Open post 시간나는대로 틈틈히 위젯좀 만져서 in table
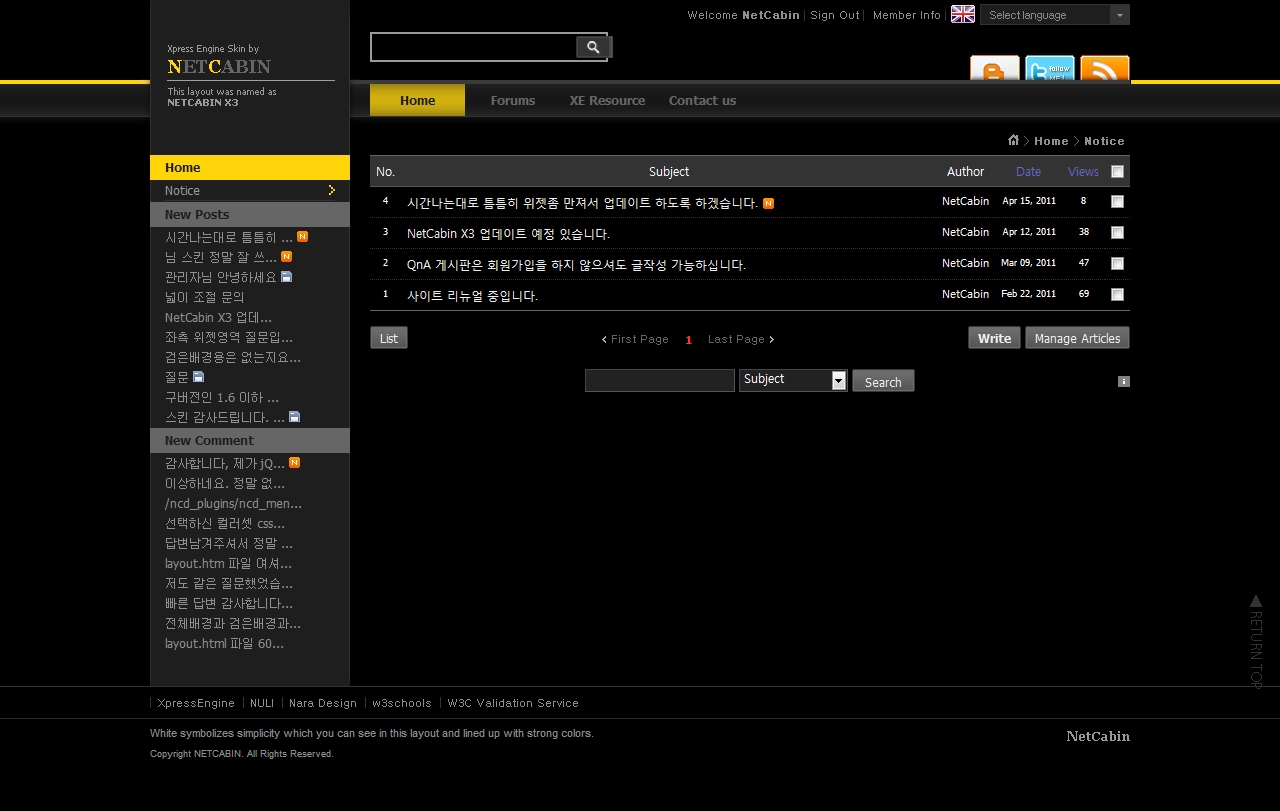Viewport: 1280px width, 811px height. pos(582,203)
